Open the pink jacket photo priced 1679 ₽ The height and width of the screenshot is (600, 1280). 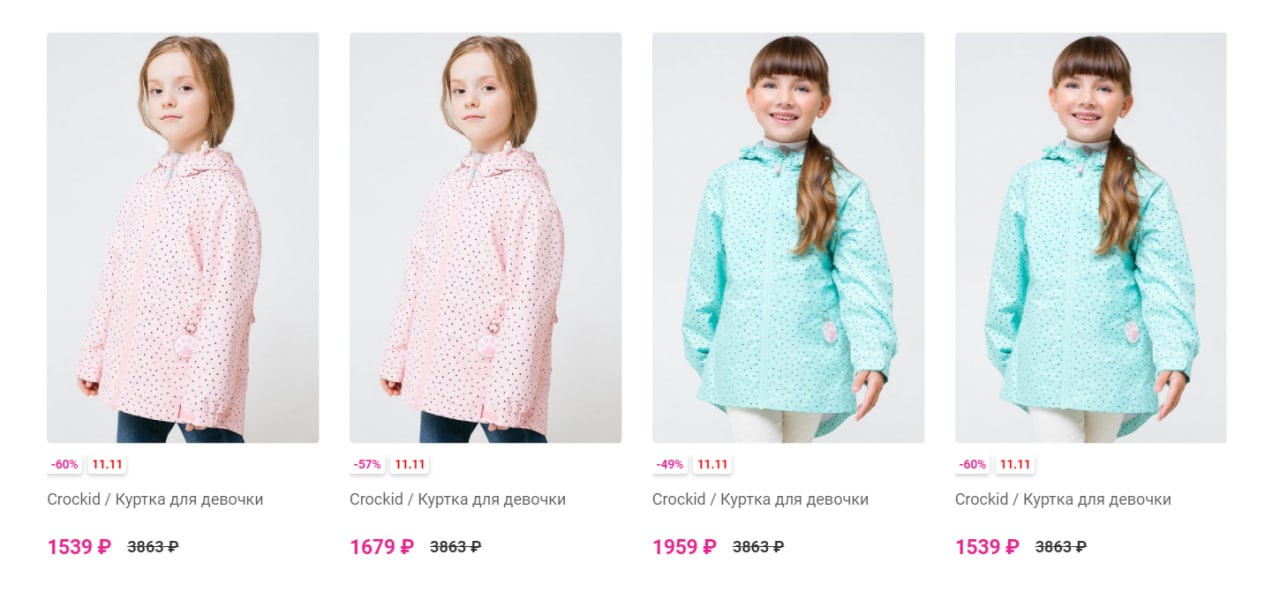pyautogui.click(x=485, y=238)
